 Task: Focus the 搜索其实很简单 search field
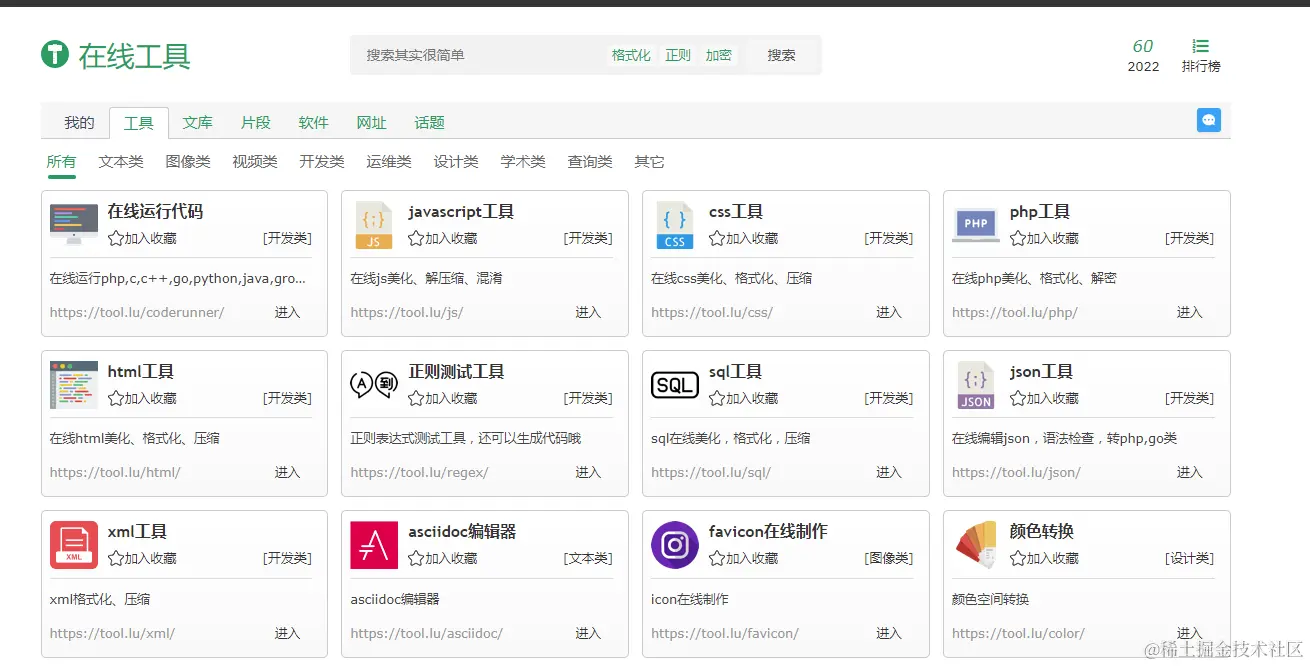477,55
